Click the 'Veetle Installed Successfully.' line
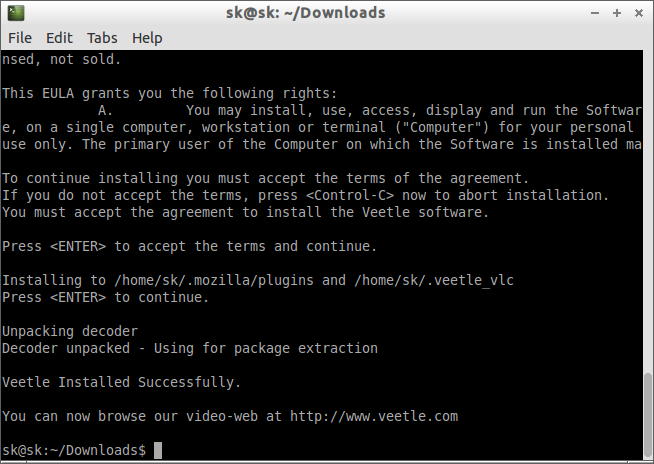Image resolution: width=654 pixels, height=464 pixels. click(x=122, y=382)
